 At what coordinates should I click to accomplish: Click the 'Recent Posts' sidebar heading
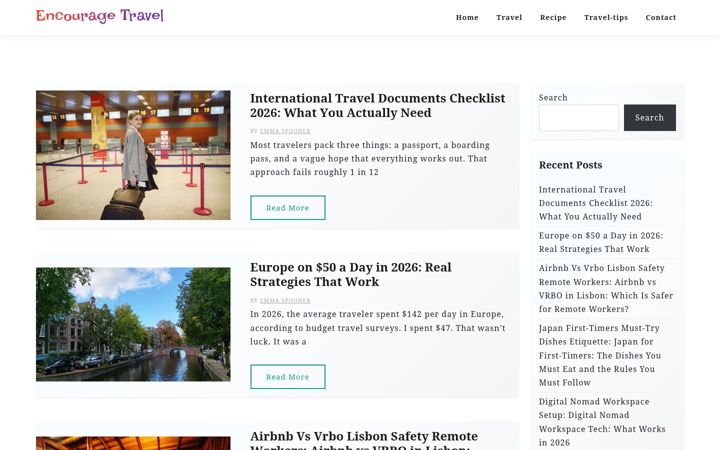click(x=570, y=165)
